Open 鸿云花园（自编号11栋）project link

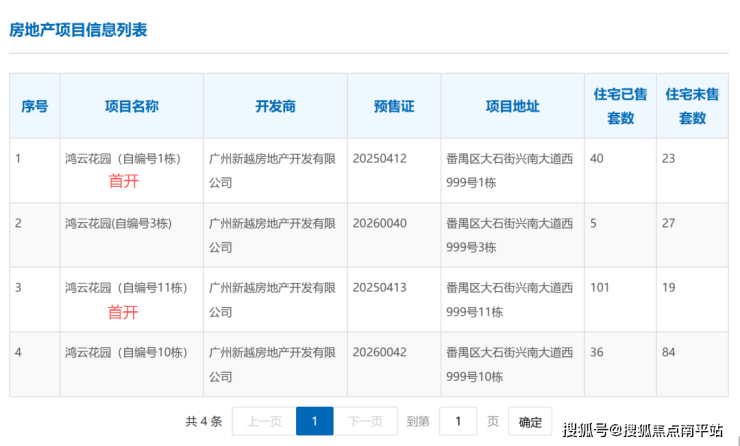click(126, 288)
